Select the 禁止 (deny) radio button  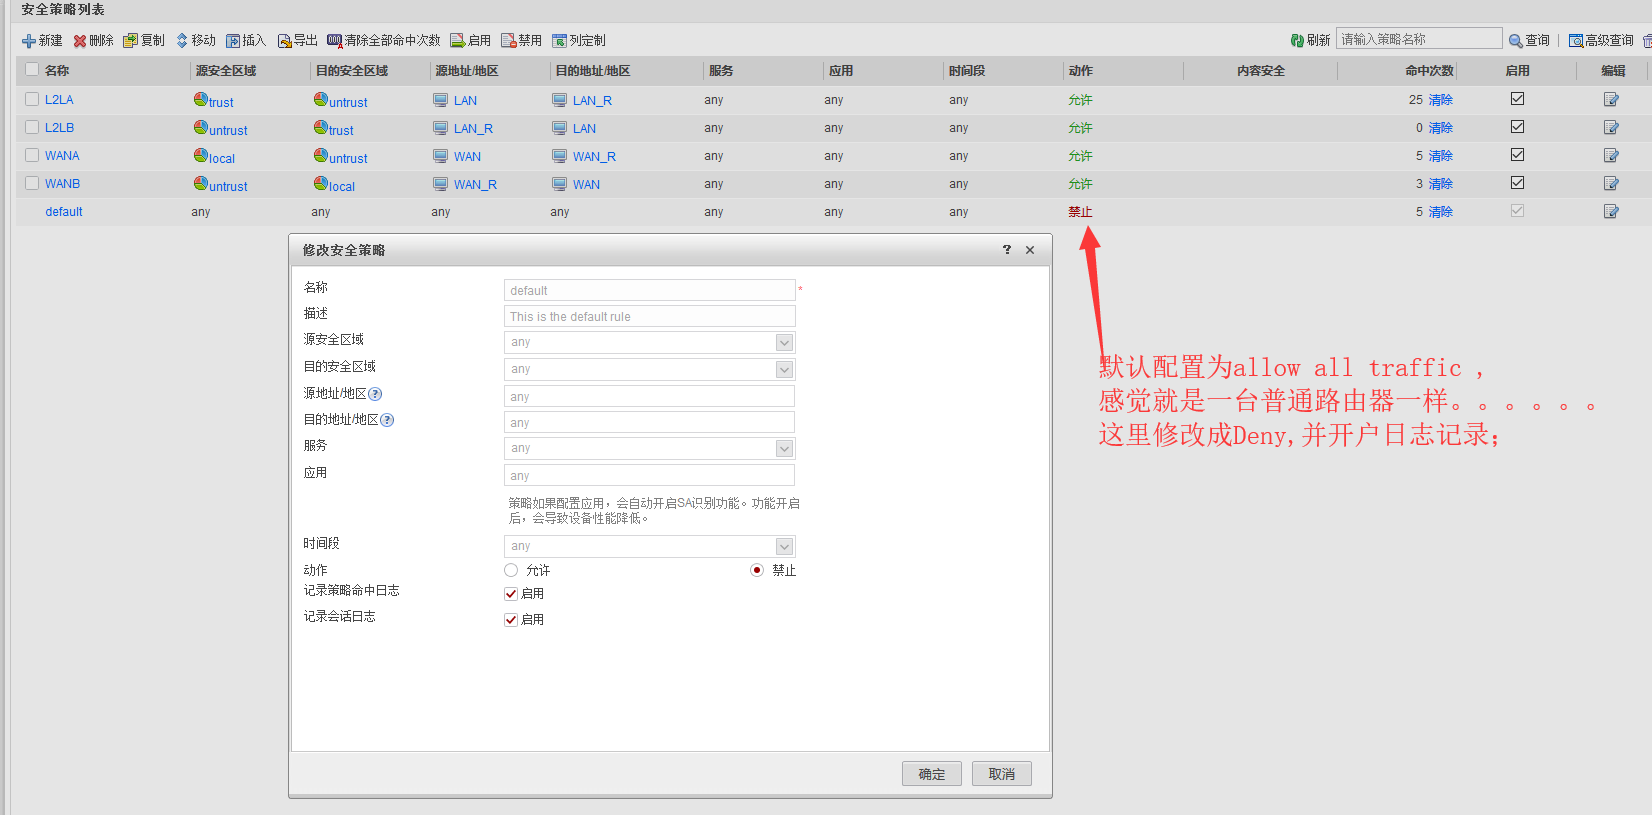pos(757,570)
